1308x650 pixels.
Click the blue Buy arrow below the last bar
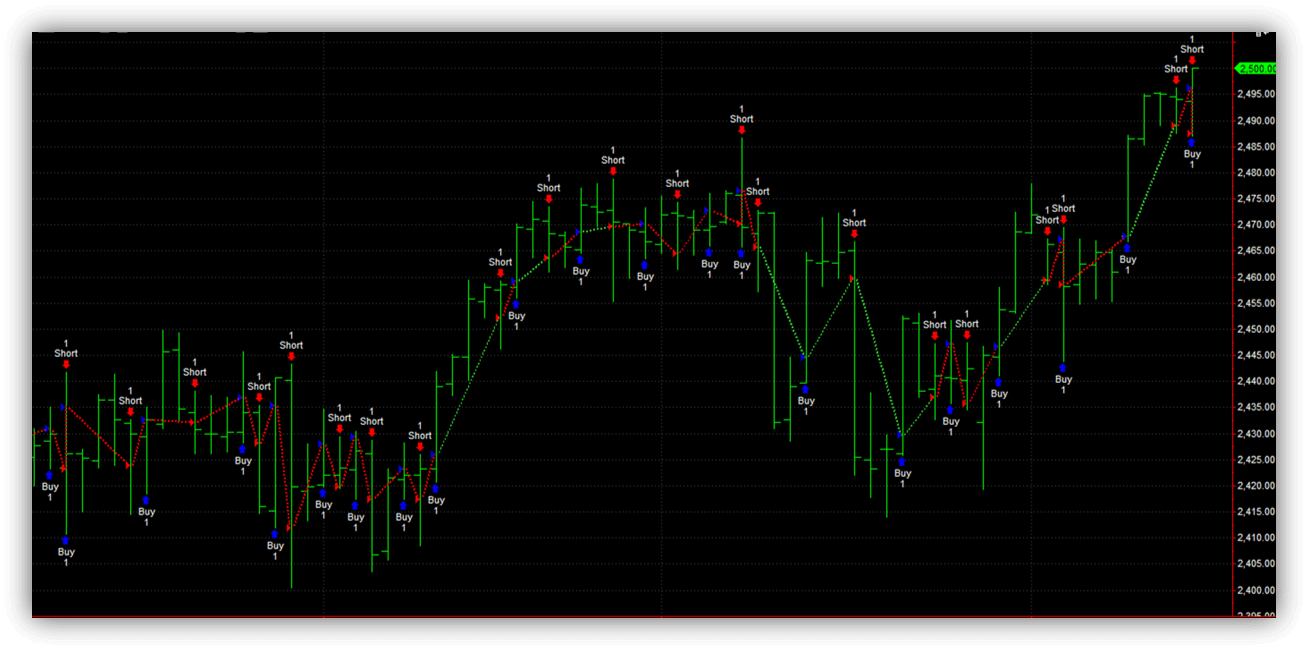pos(1192,143)
